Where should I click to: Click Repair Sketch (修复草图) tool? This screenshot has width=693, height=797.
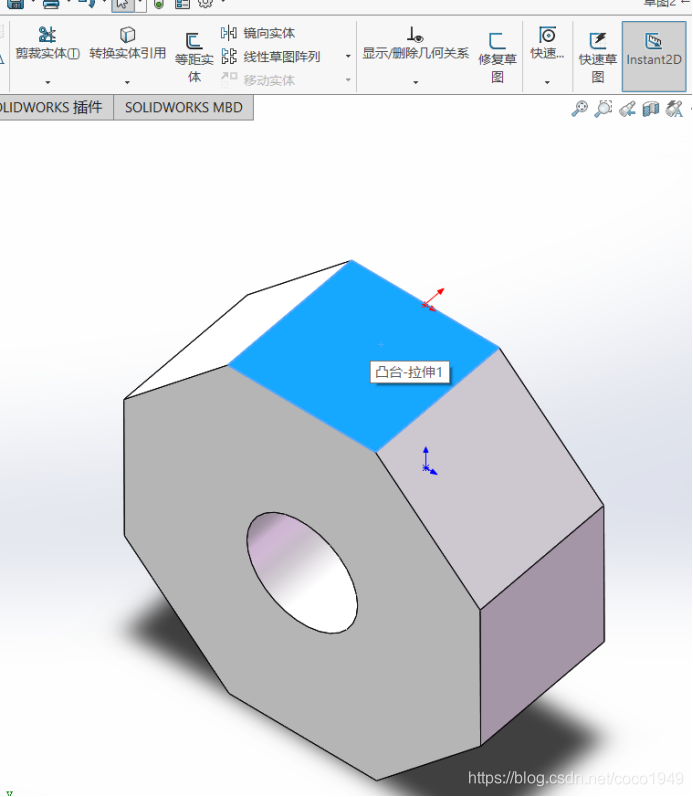click(497, 57)
